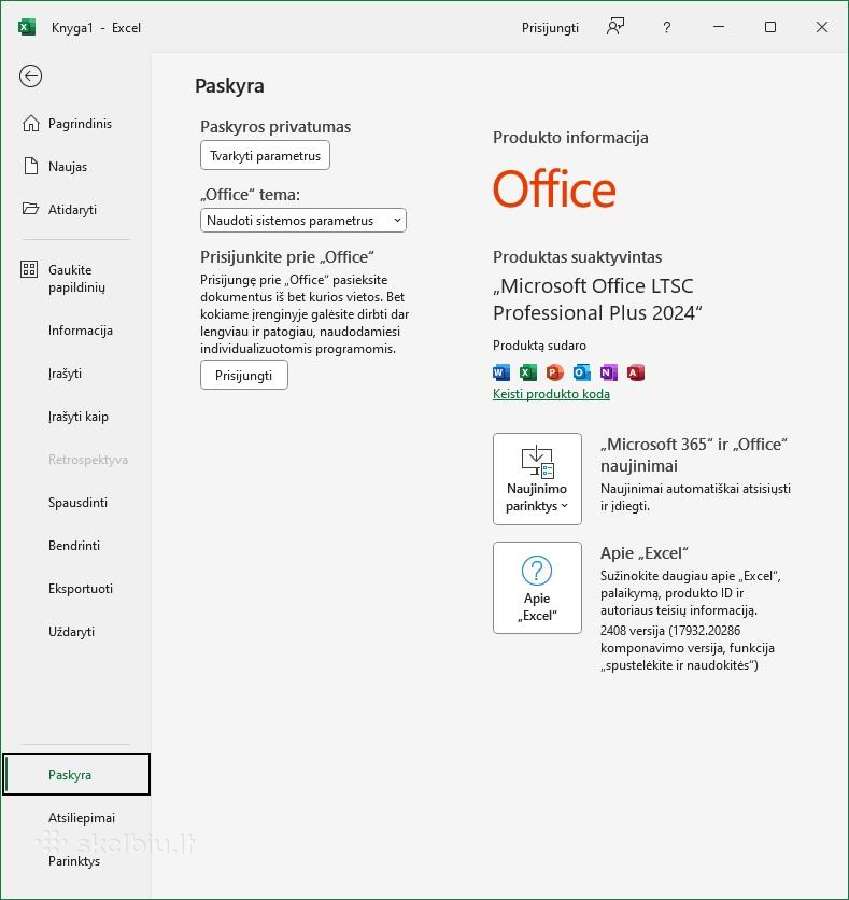The width and height of the screenshot is (849, 900).
Task: Click Paskyros privatumas heading
Action: click(276, 127)
